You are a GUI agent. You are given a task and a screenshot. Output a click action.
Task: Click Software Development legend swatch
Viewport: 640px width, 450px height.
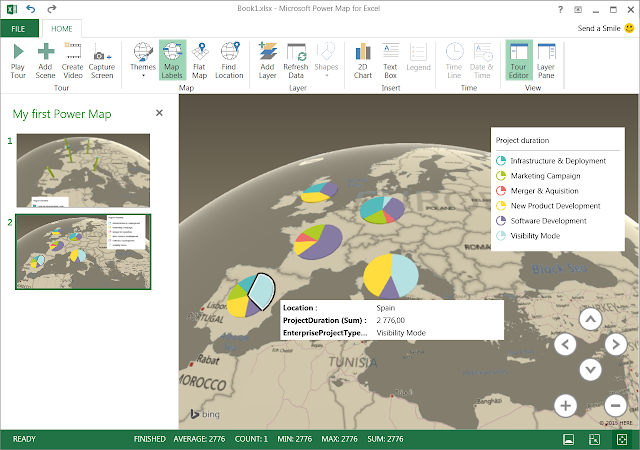click(x=501, y=221)
